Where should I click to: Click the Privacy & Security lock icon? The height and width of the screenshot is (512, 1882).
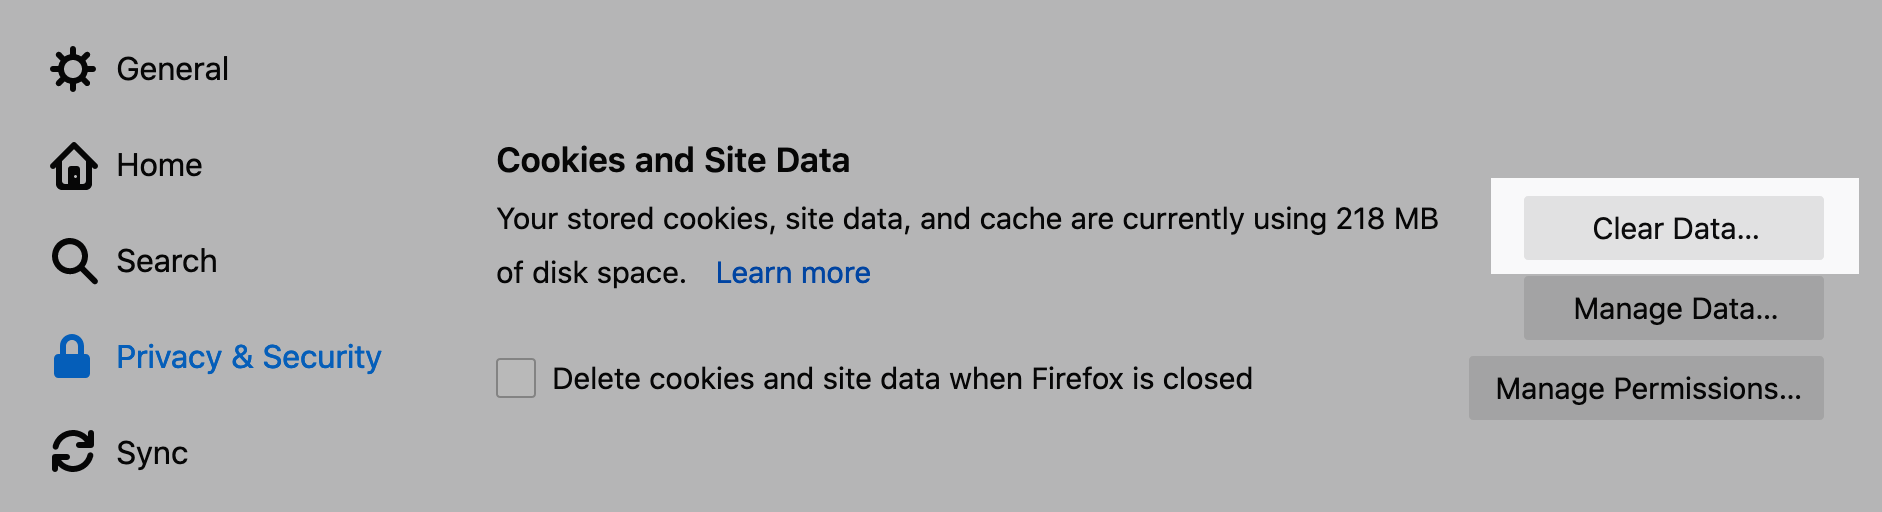(72, 357)
